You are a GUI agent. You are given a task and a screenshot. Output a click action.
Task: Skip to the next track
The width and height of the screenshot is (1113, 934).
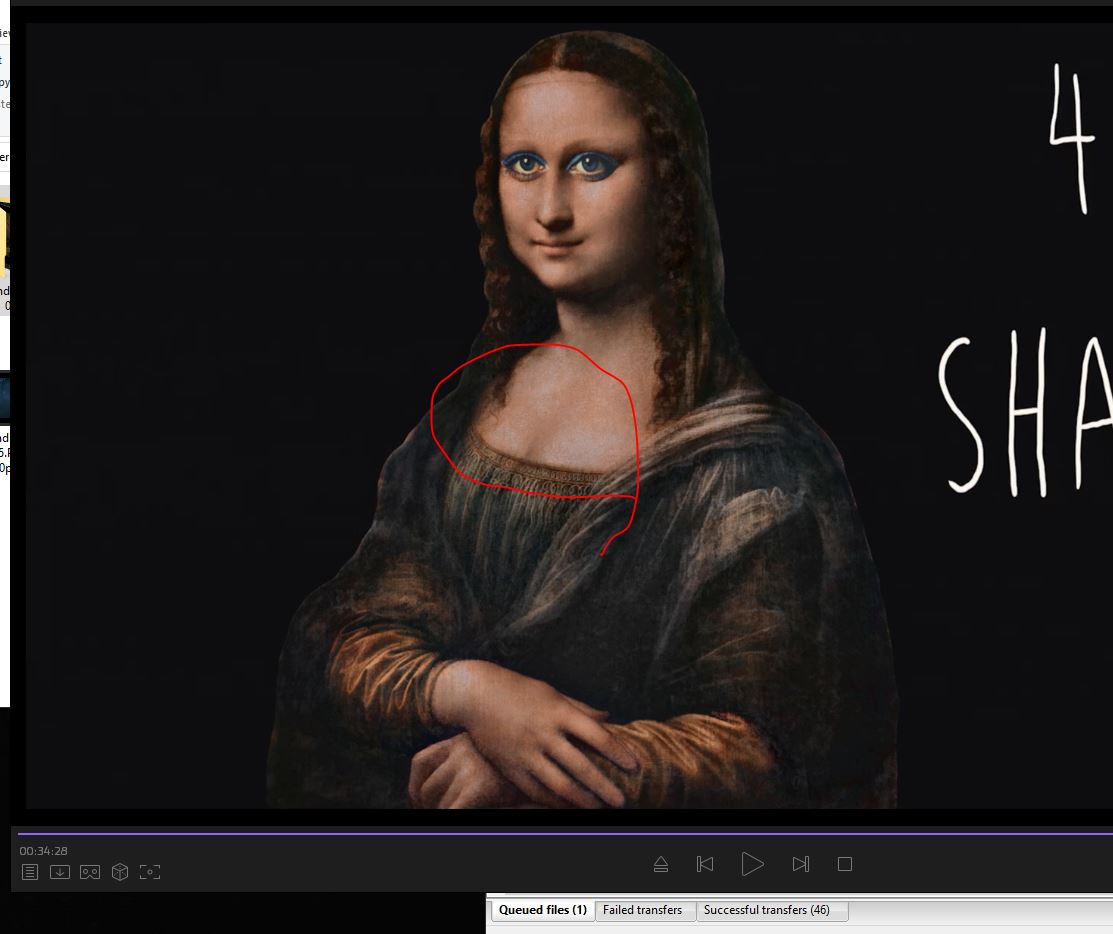click(x=800, y=864)
